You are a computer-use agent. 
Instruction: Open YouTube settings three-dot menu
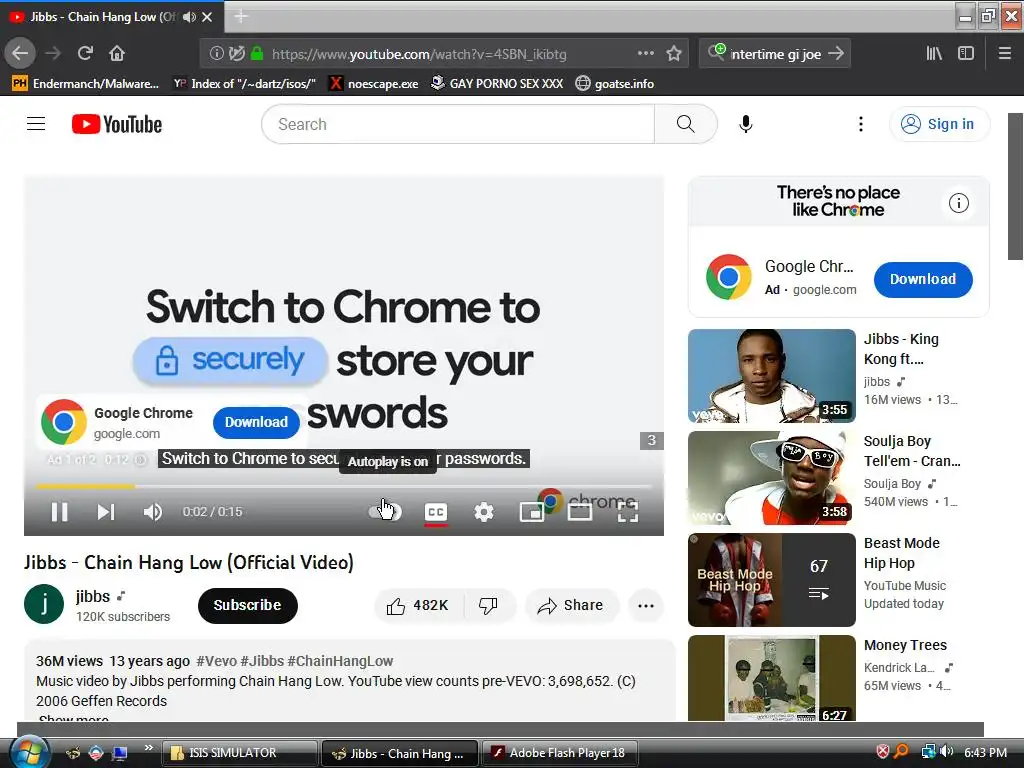(x=861, y=124)
